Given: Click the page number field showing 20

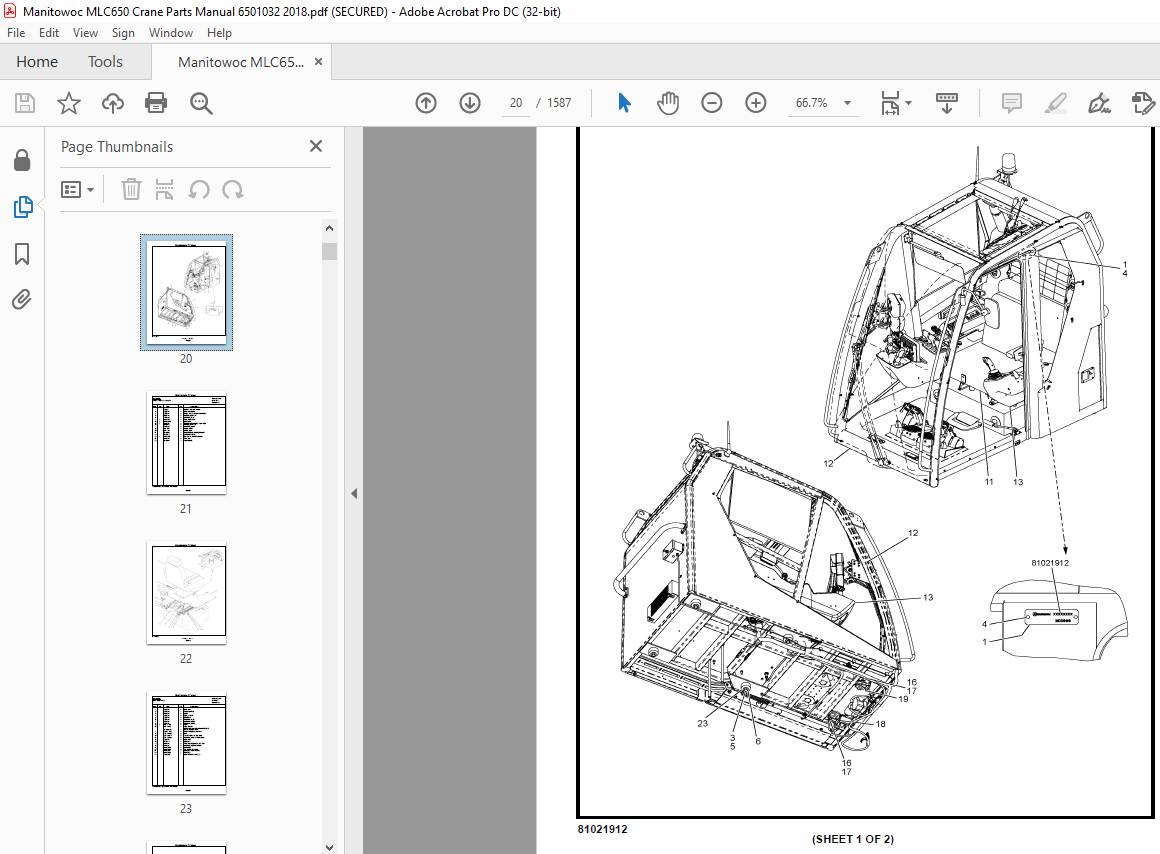Looking at the screenshot, I should (516, 103).
